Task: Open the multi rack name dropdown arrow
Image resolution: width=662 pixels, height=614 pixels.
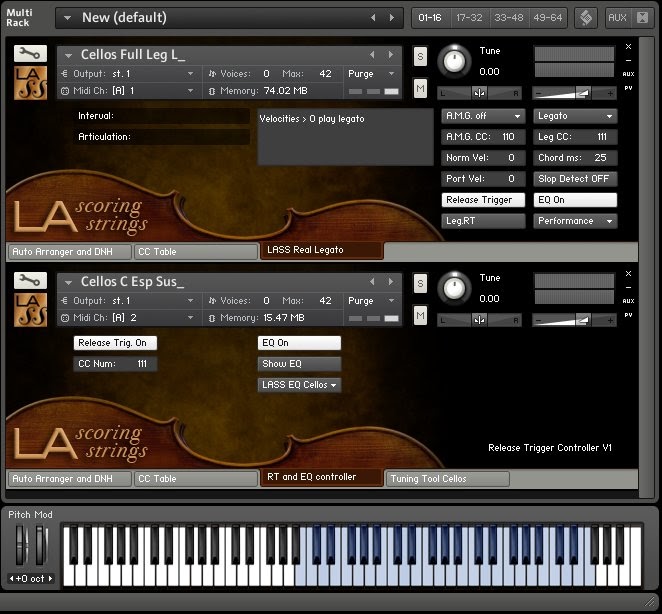Action: [67, 18]
